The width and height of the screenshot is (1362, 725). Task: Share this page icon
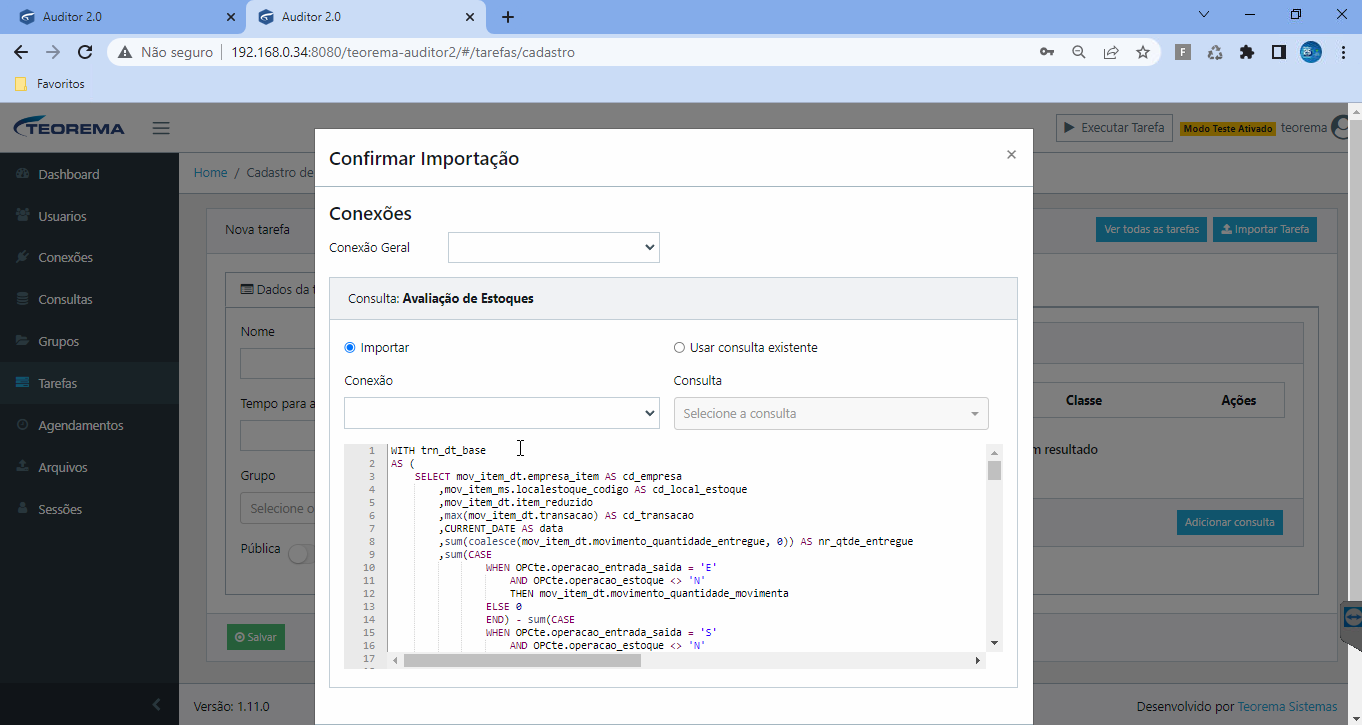tap(1111, 52)
